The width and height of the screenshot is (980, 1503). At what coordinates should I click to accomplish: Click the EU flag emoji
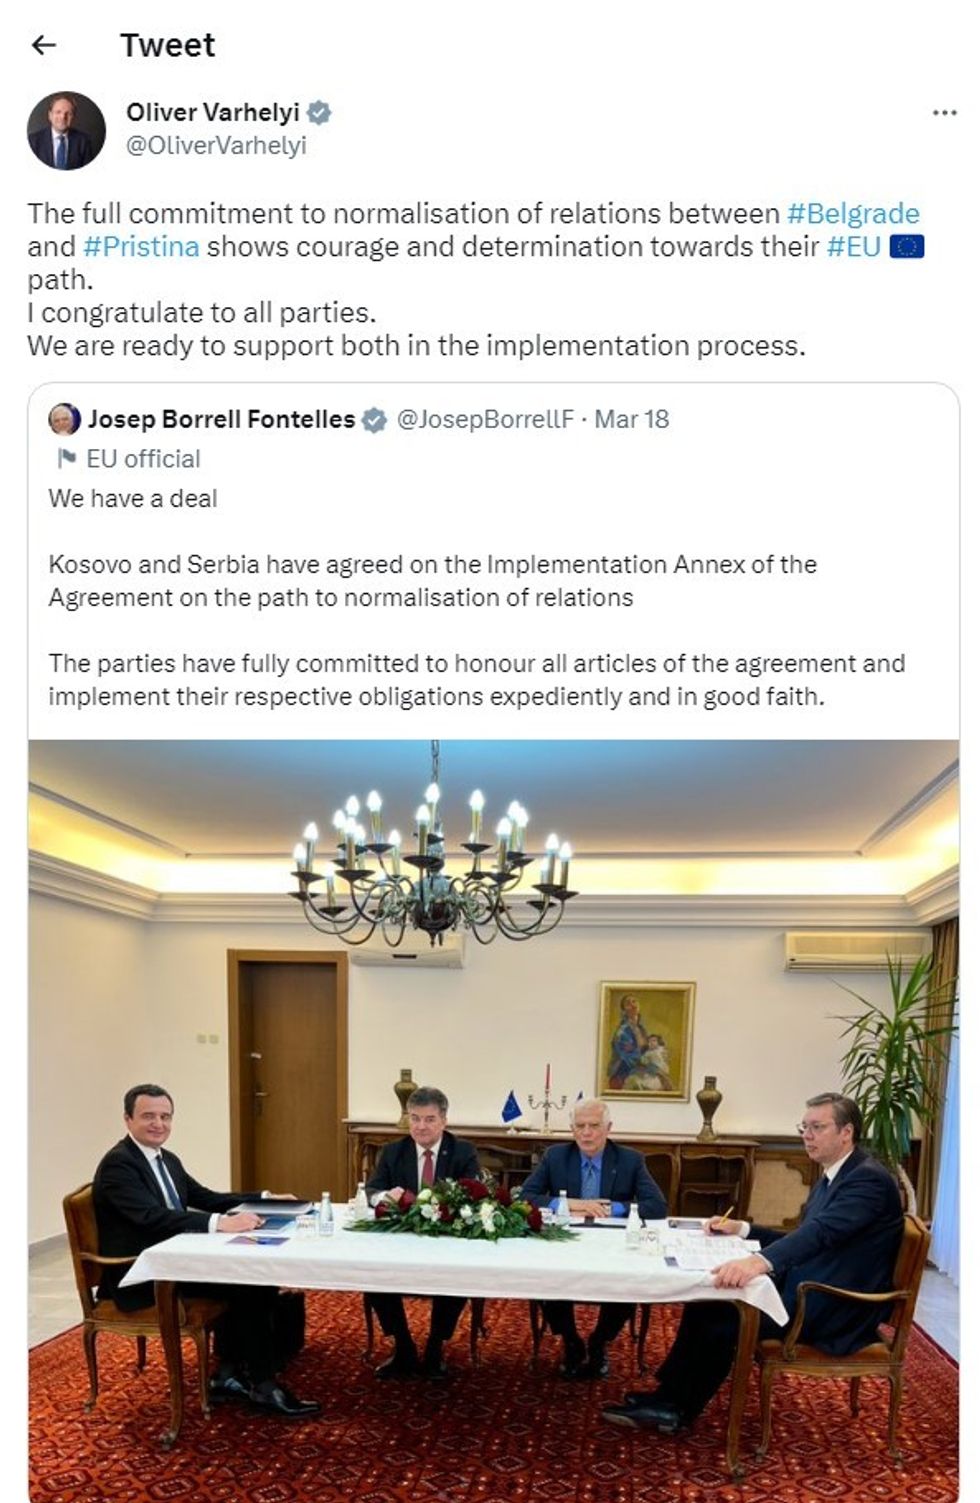[907, 246]
